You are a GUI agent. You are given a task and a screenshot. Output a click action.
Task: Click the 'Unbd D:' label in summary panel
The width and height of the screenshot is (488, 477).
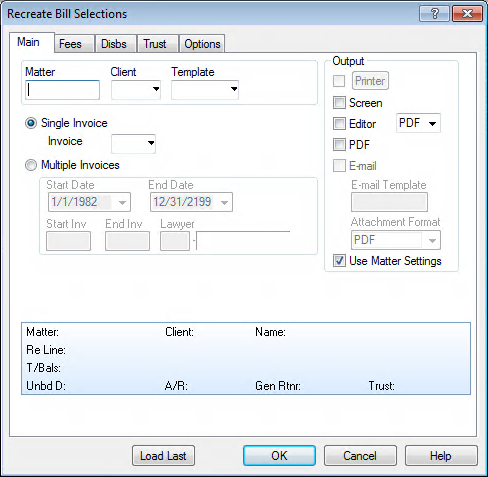point(46,386)
